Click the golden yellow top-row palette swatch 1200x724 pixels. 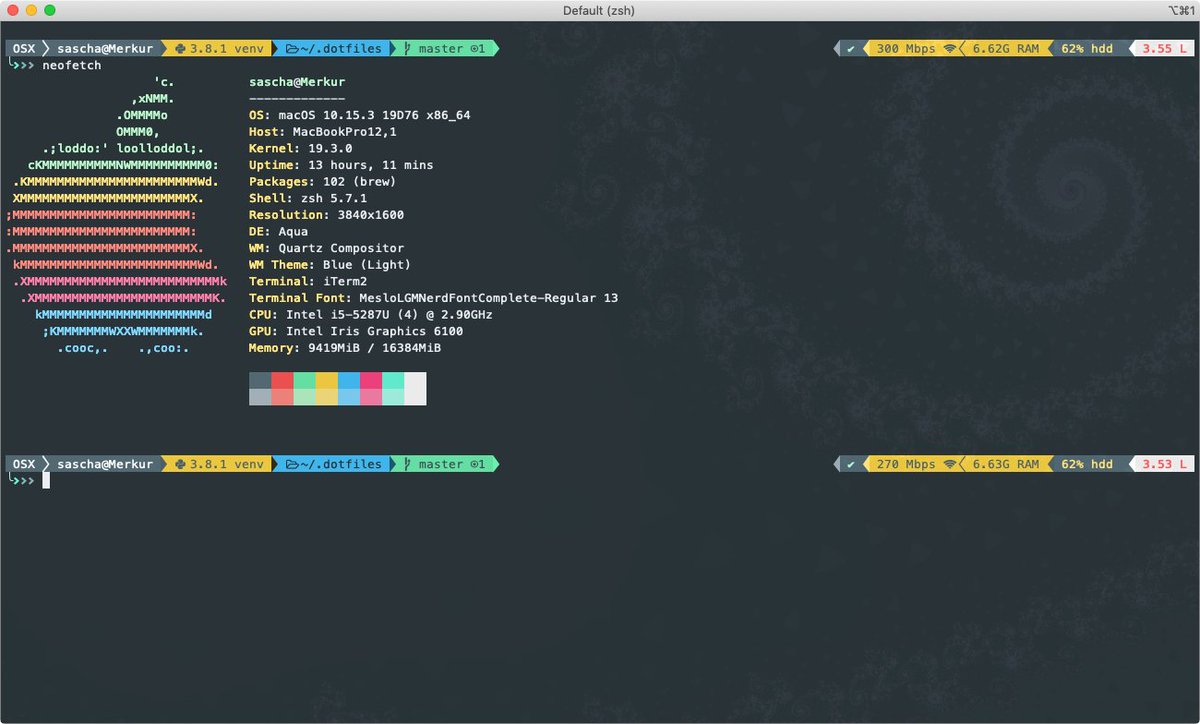327,381
